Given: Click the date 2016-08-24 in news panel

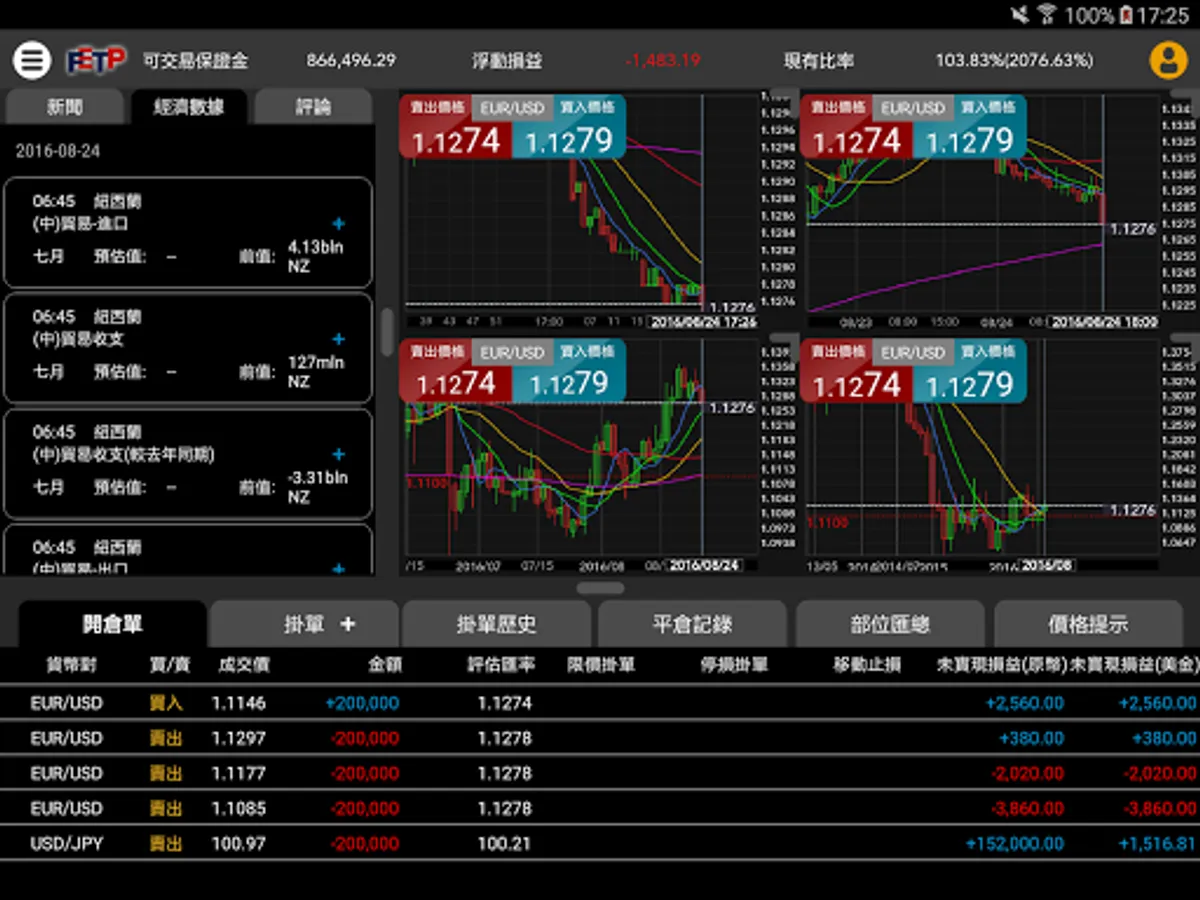Looking at the screenshot, I should (58, 152).
